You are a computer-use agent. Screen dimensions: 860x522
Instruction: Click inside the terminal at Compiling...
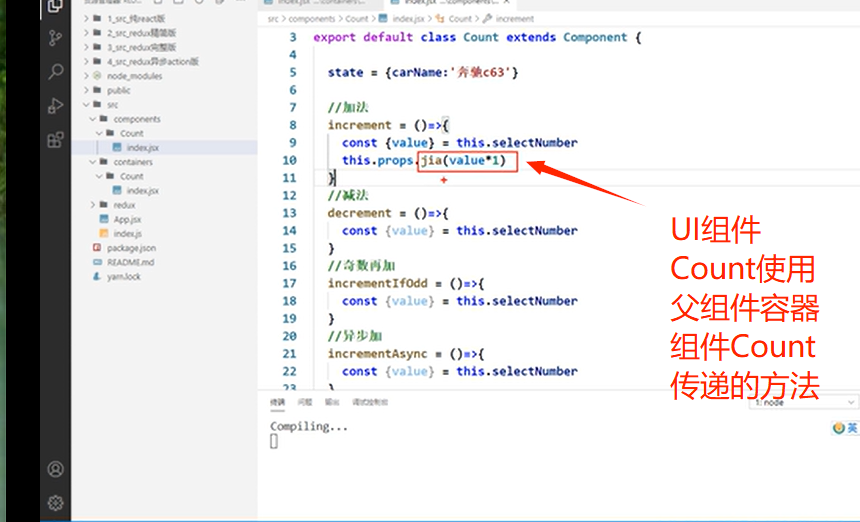[x=309, y=426]
